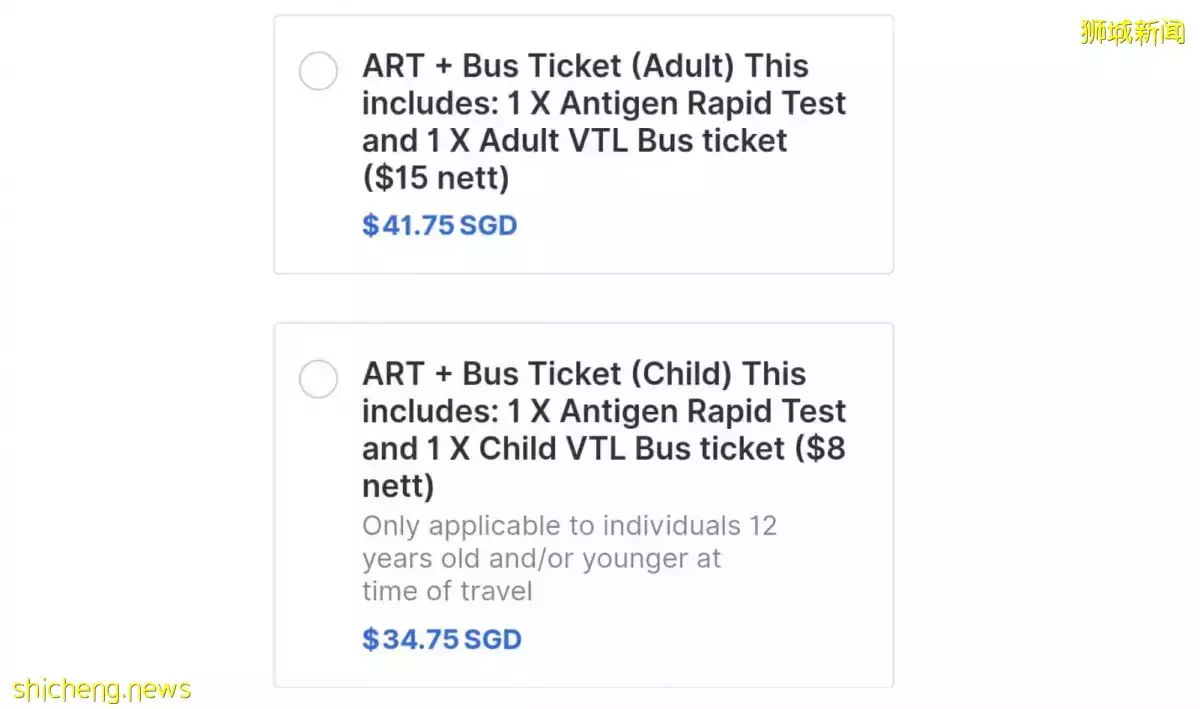Click the "SGD" label after 34.75

[x=492, y=639]
